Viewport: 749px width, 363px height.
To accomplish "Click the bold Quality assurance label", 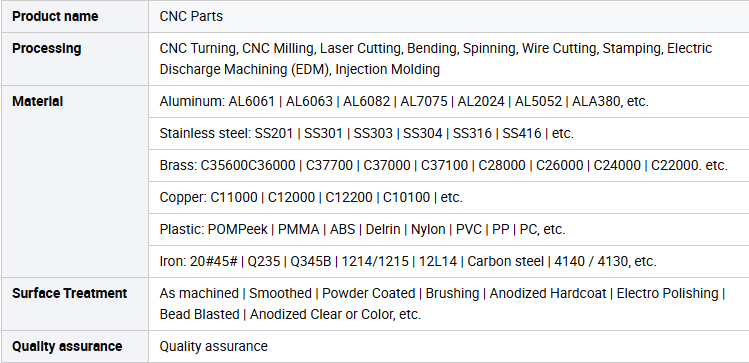I will point(67,346).
